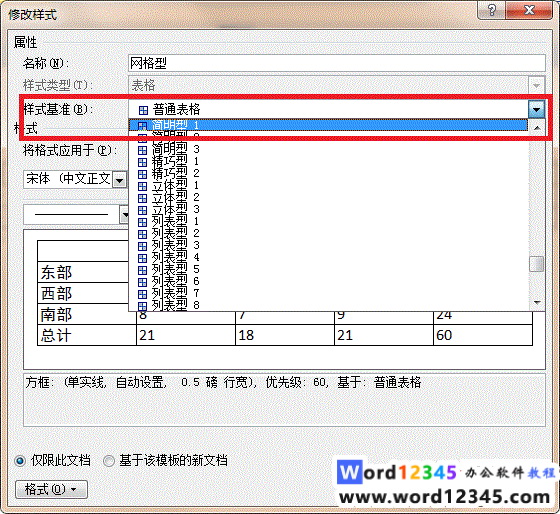Click the 样式基准 field showing 普通表格
Image resolution: width=560 pixels, height=514 pixels.
tap(328, 109)
